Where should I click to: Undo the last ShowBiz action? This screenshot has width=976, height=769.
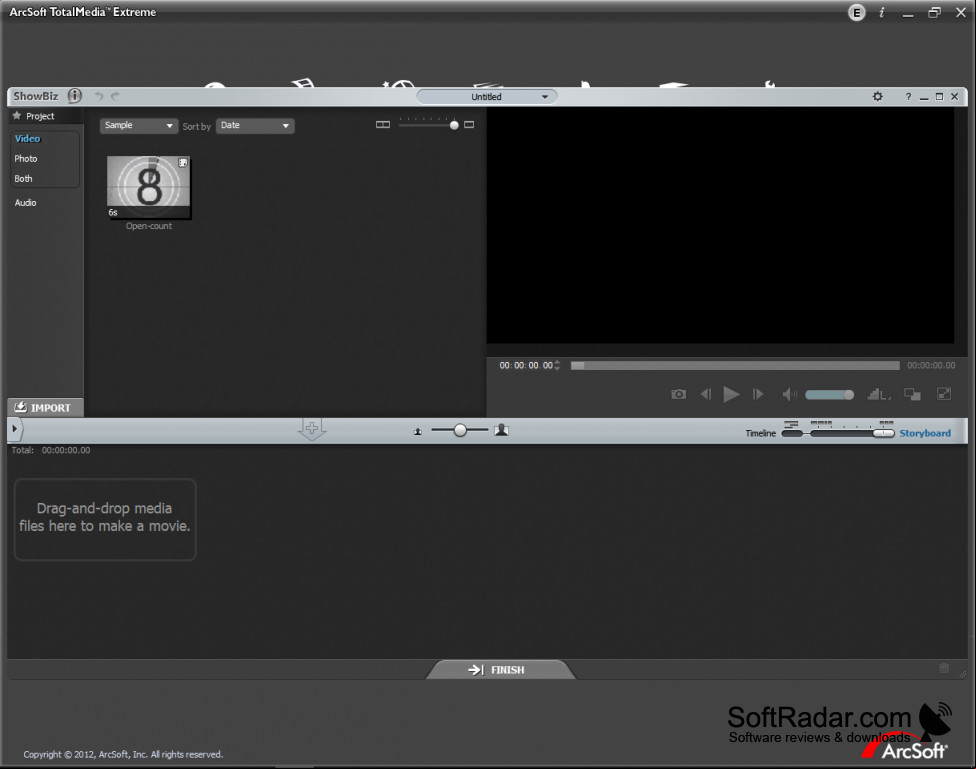(98, 96)
